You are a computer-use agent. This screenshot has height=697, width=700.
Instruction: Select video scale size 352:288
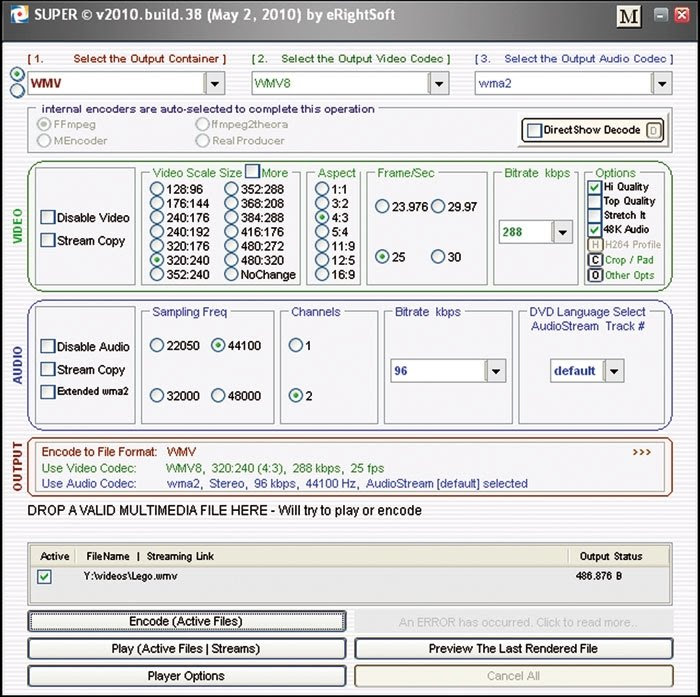click(x=231, y=189)
